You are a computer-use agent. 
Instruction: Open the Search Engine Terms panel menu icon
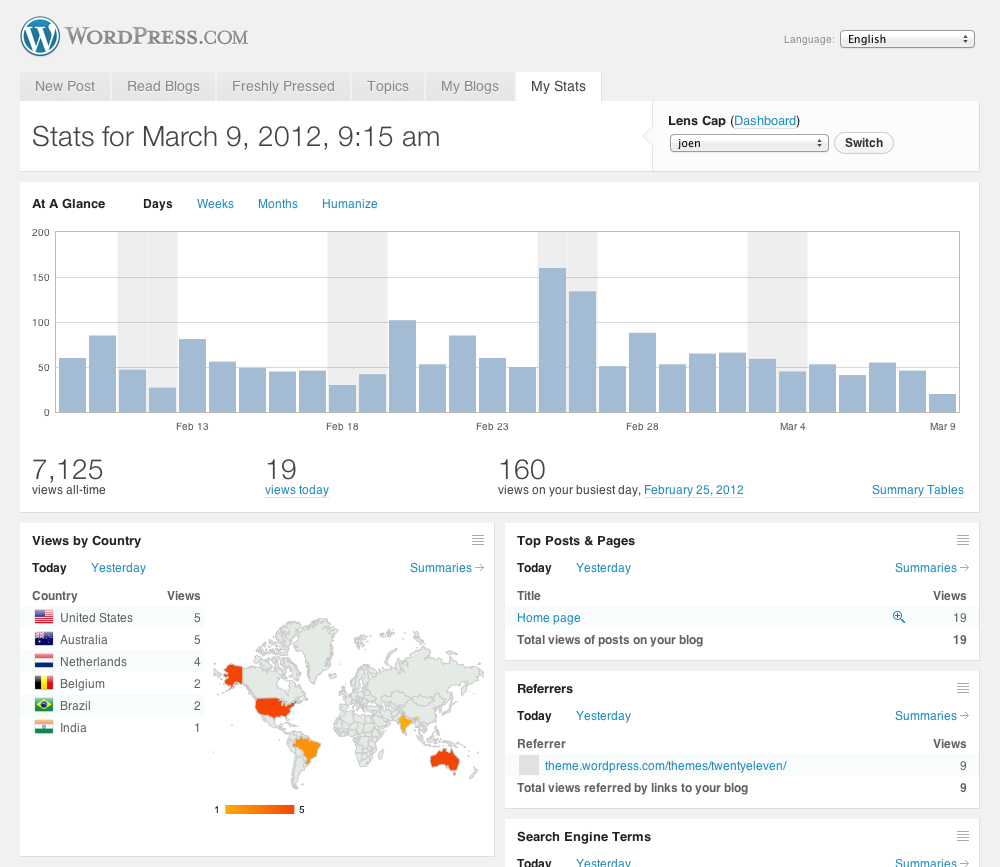pyautogui.click(x=963, y=836)
